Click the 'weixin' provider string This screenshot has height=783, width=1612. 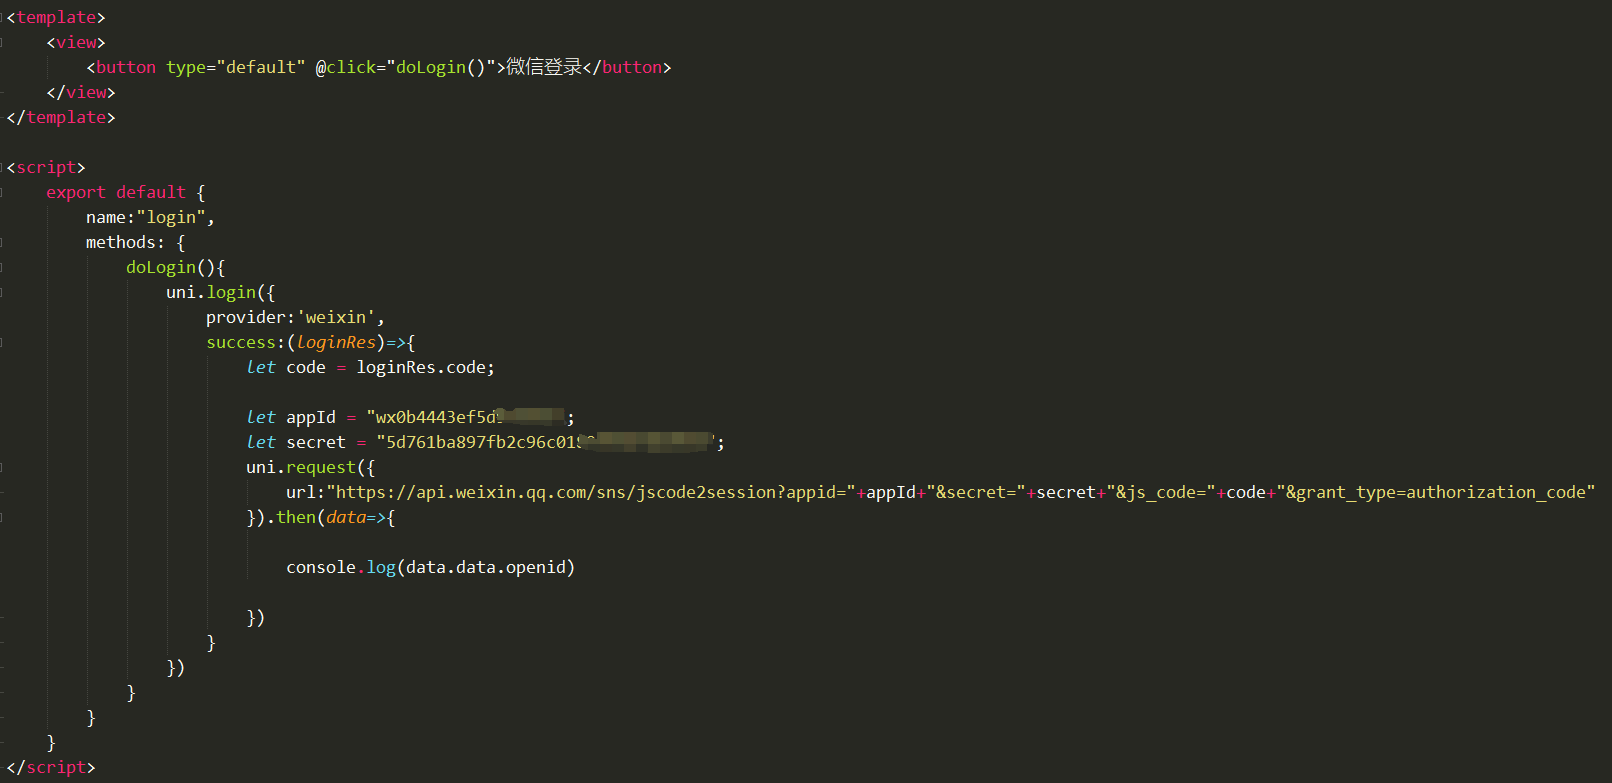click(x=336, y=317)
